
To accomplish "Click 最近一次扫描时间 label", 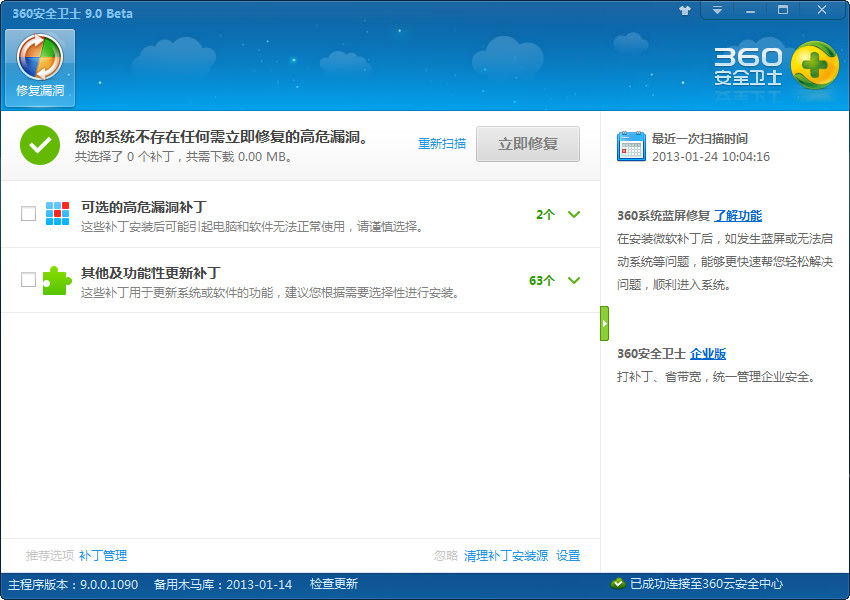I will click(700, 139).
